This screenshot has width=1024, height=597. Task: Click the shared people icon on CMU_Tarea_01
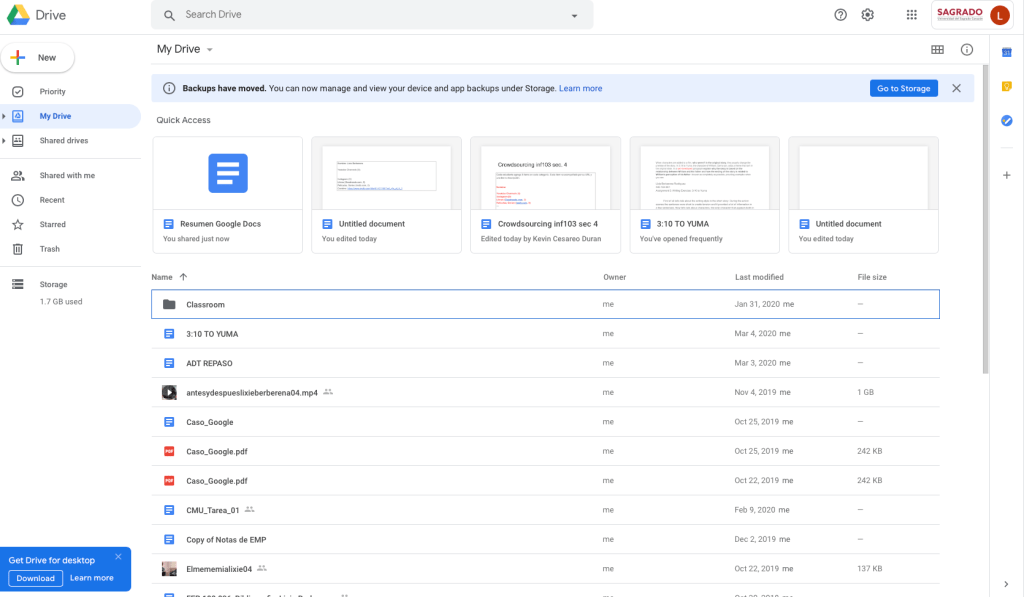click(249, 509)
